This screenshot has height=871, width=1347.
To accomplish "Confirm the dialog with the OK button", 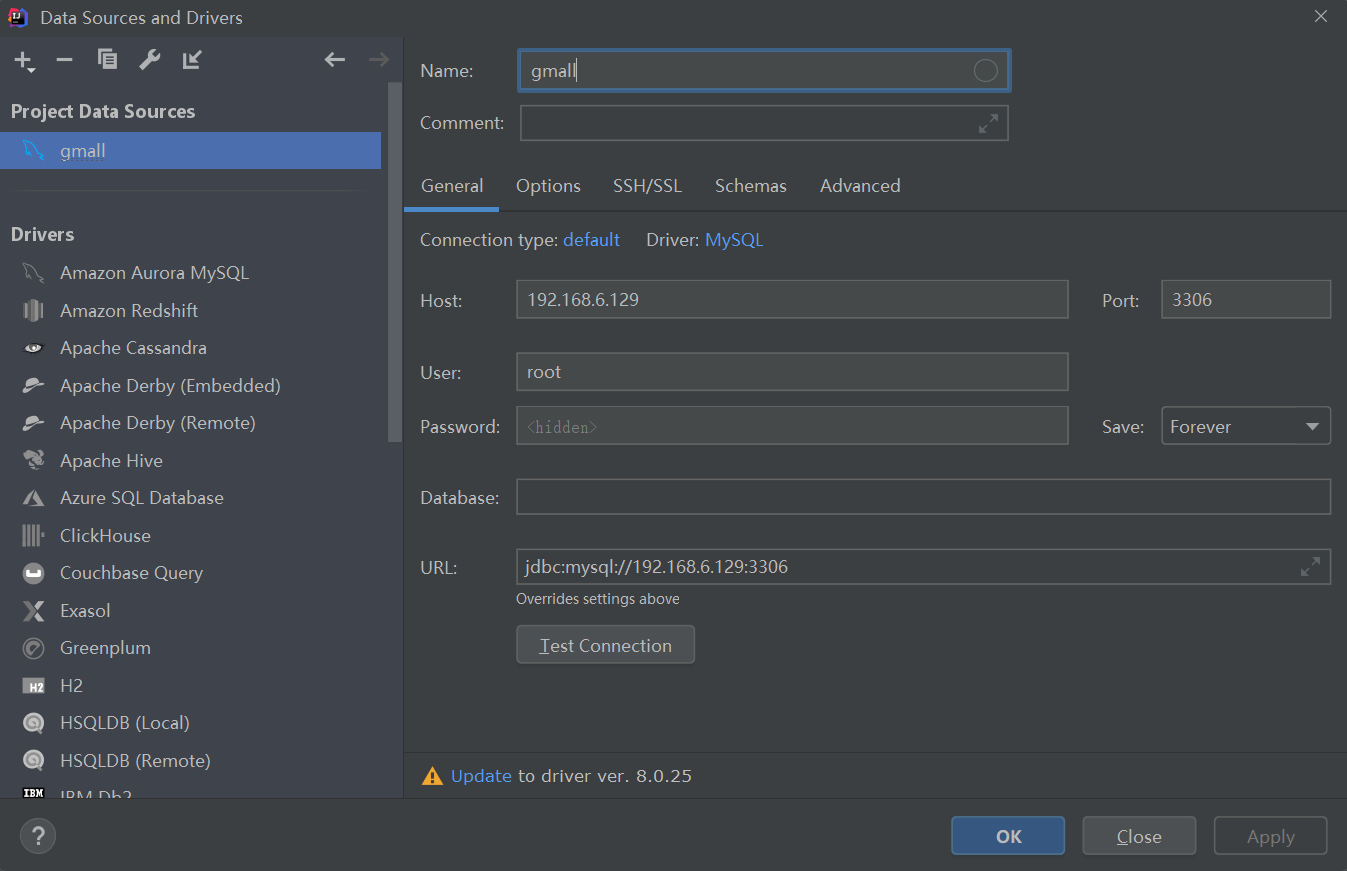I will (x=1008, y=836).
